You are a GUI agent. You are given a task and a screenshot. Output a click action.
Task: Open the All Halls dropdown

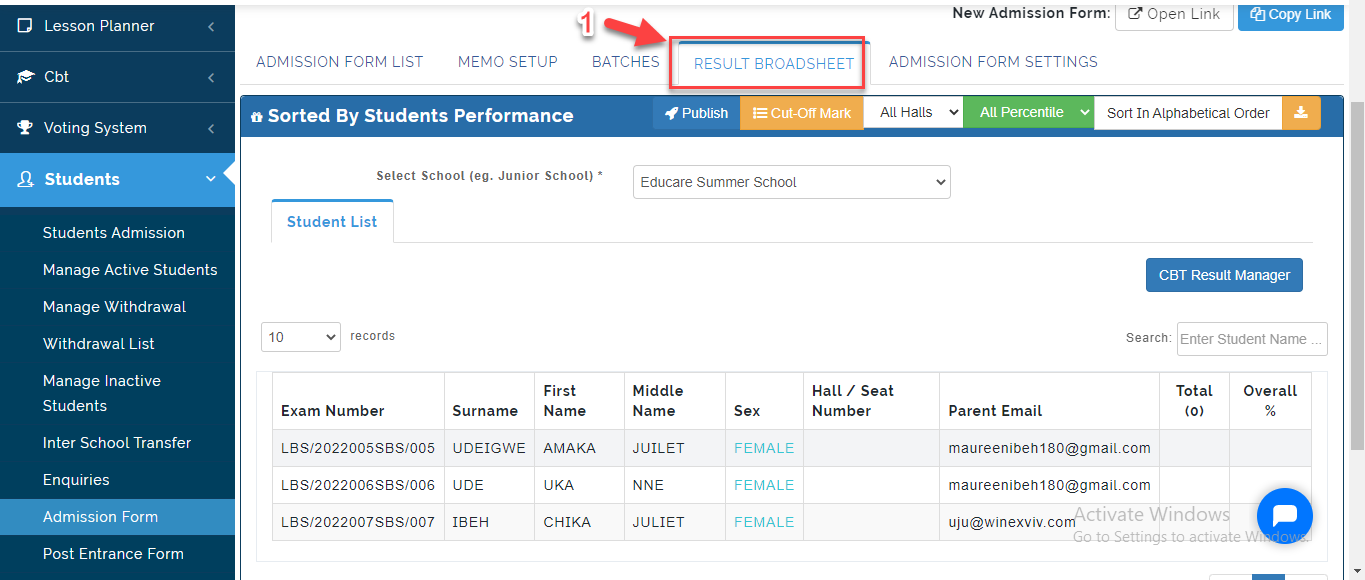click(913, 113)
